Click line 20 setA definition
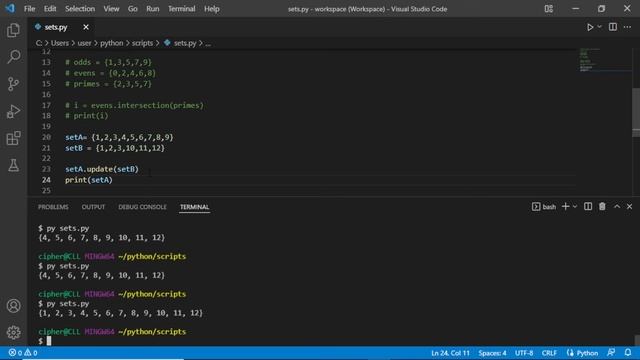 tap(119, 137)
